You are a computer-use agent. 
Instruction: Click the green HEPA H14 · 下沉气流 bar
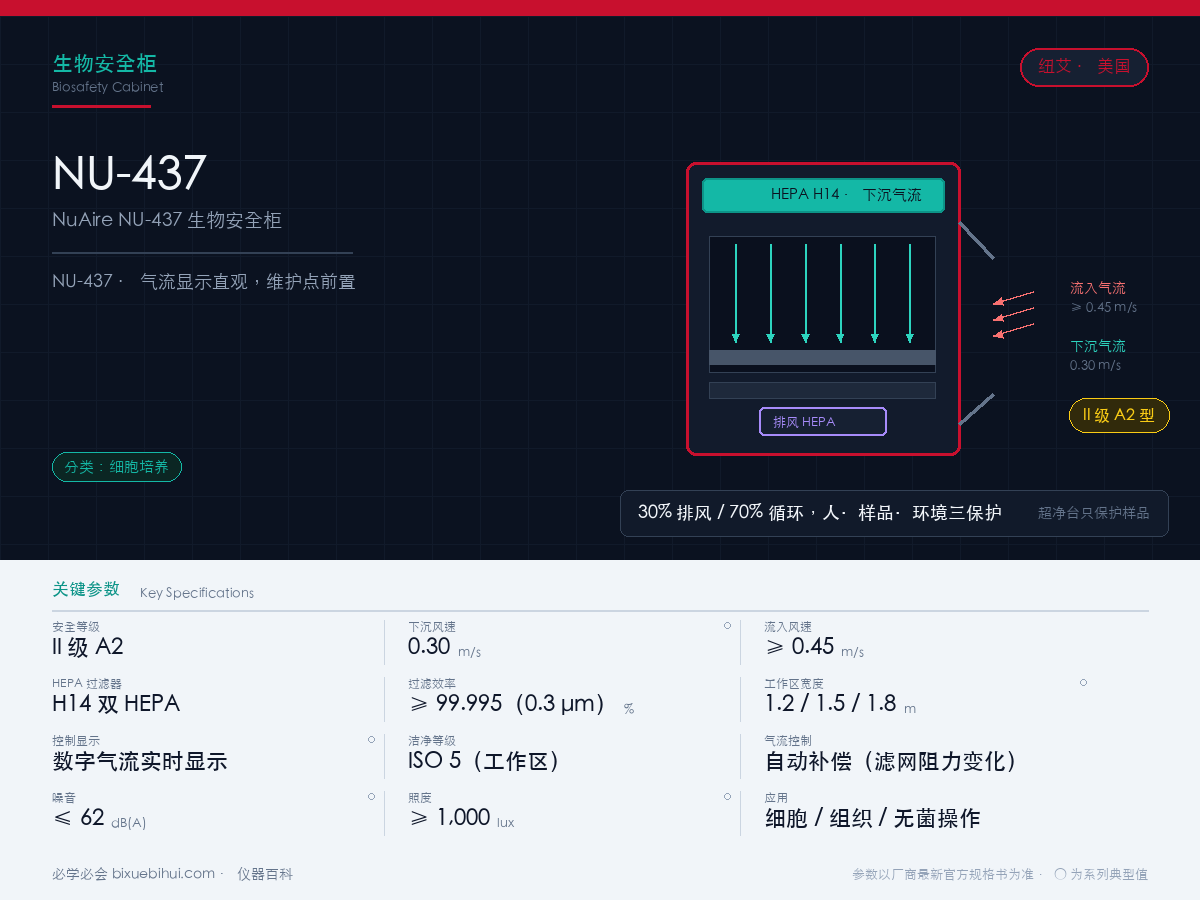pyautogui.click(x=823, y=195)
